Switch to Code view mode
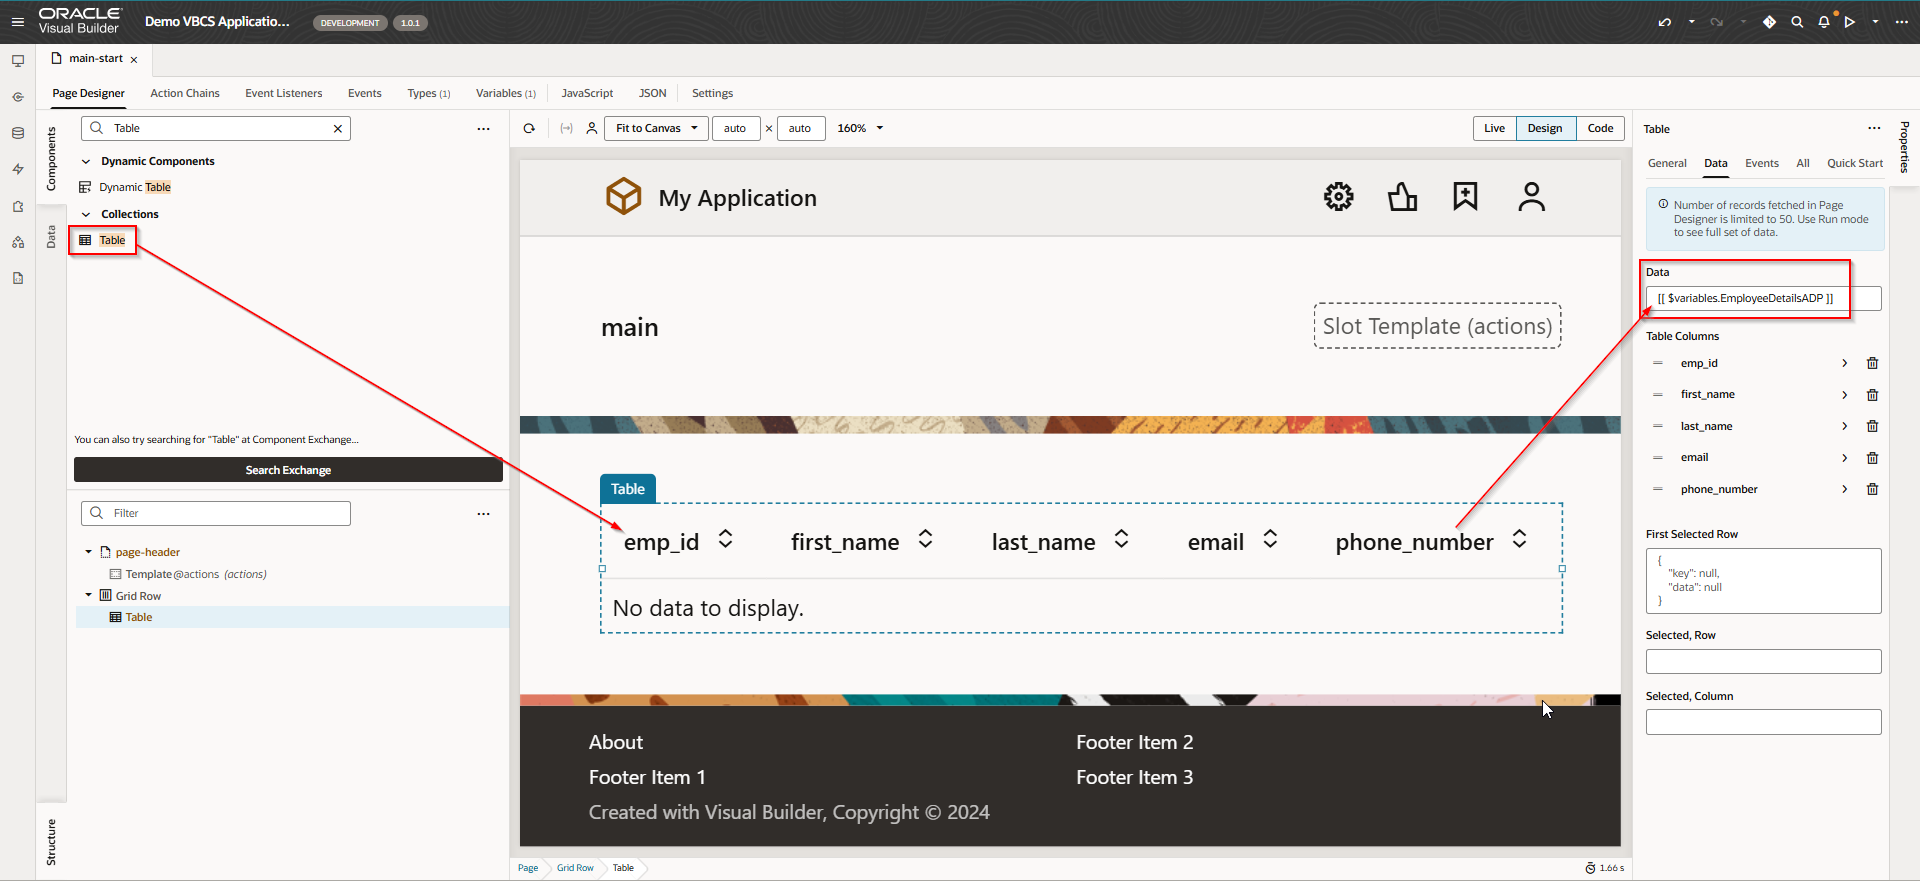Viewport: 1920px width, 881px height. coord(1600,129)
